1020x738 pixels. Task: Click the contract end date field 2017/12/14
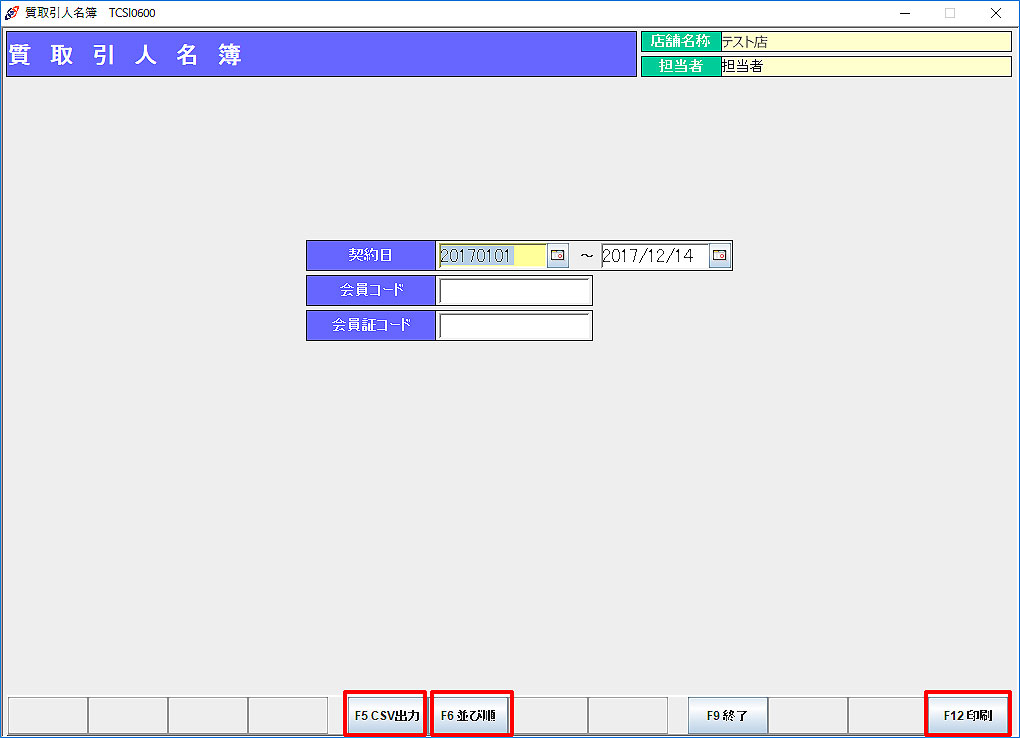pos(654,256)
